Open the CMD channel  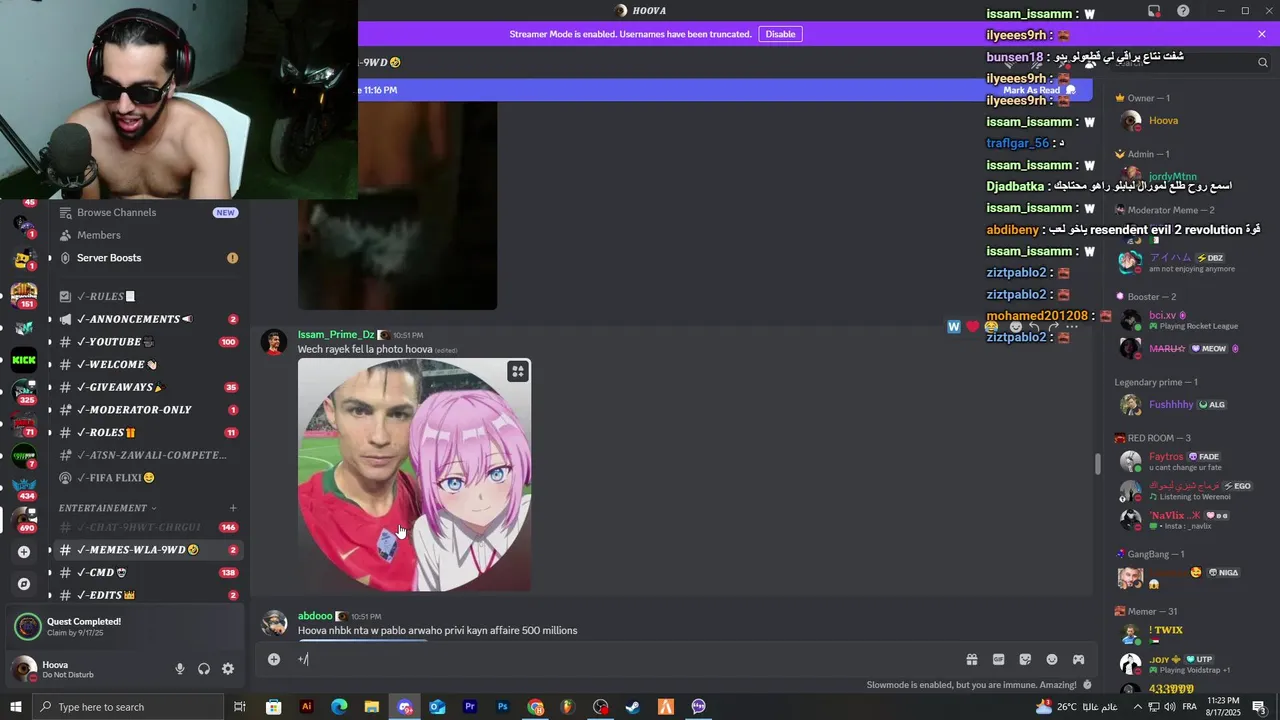coord(147,573)
